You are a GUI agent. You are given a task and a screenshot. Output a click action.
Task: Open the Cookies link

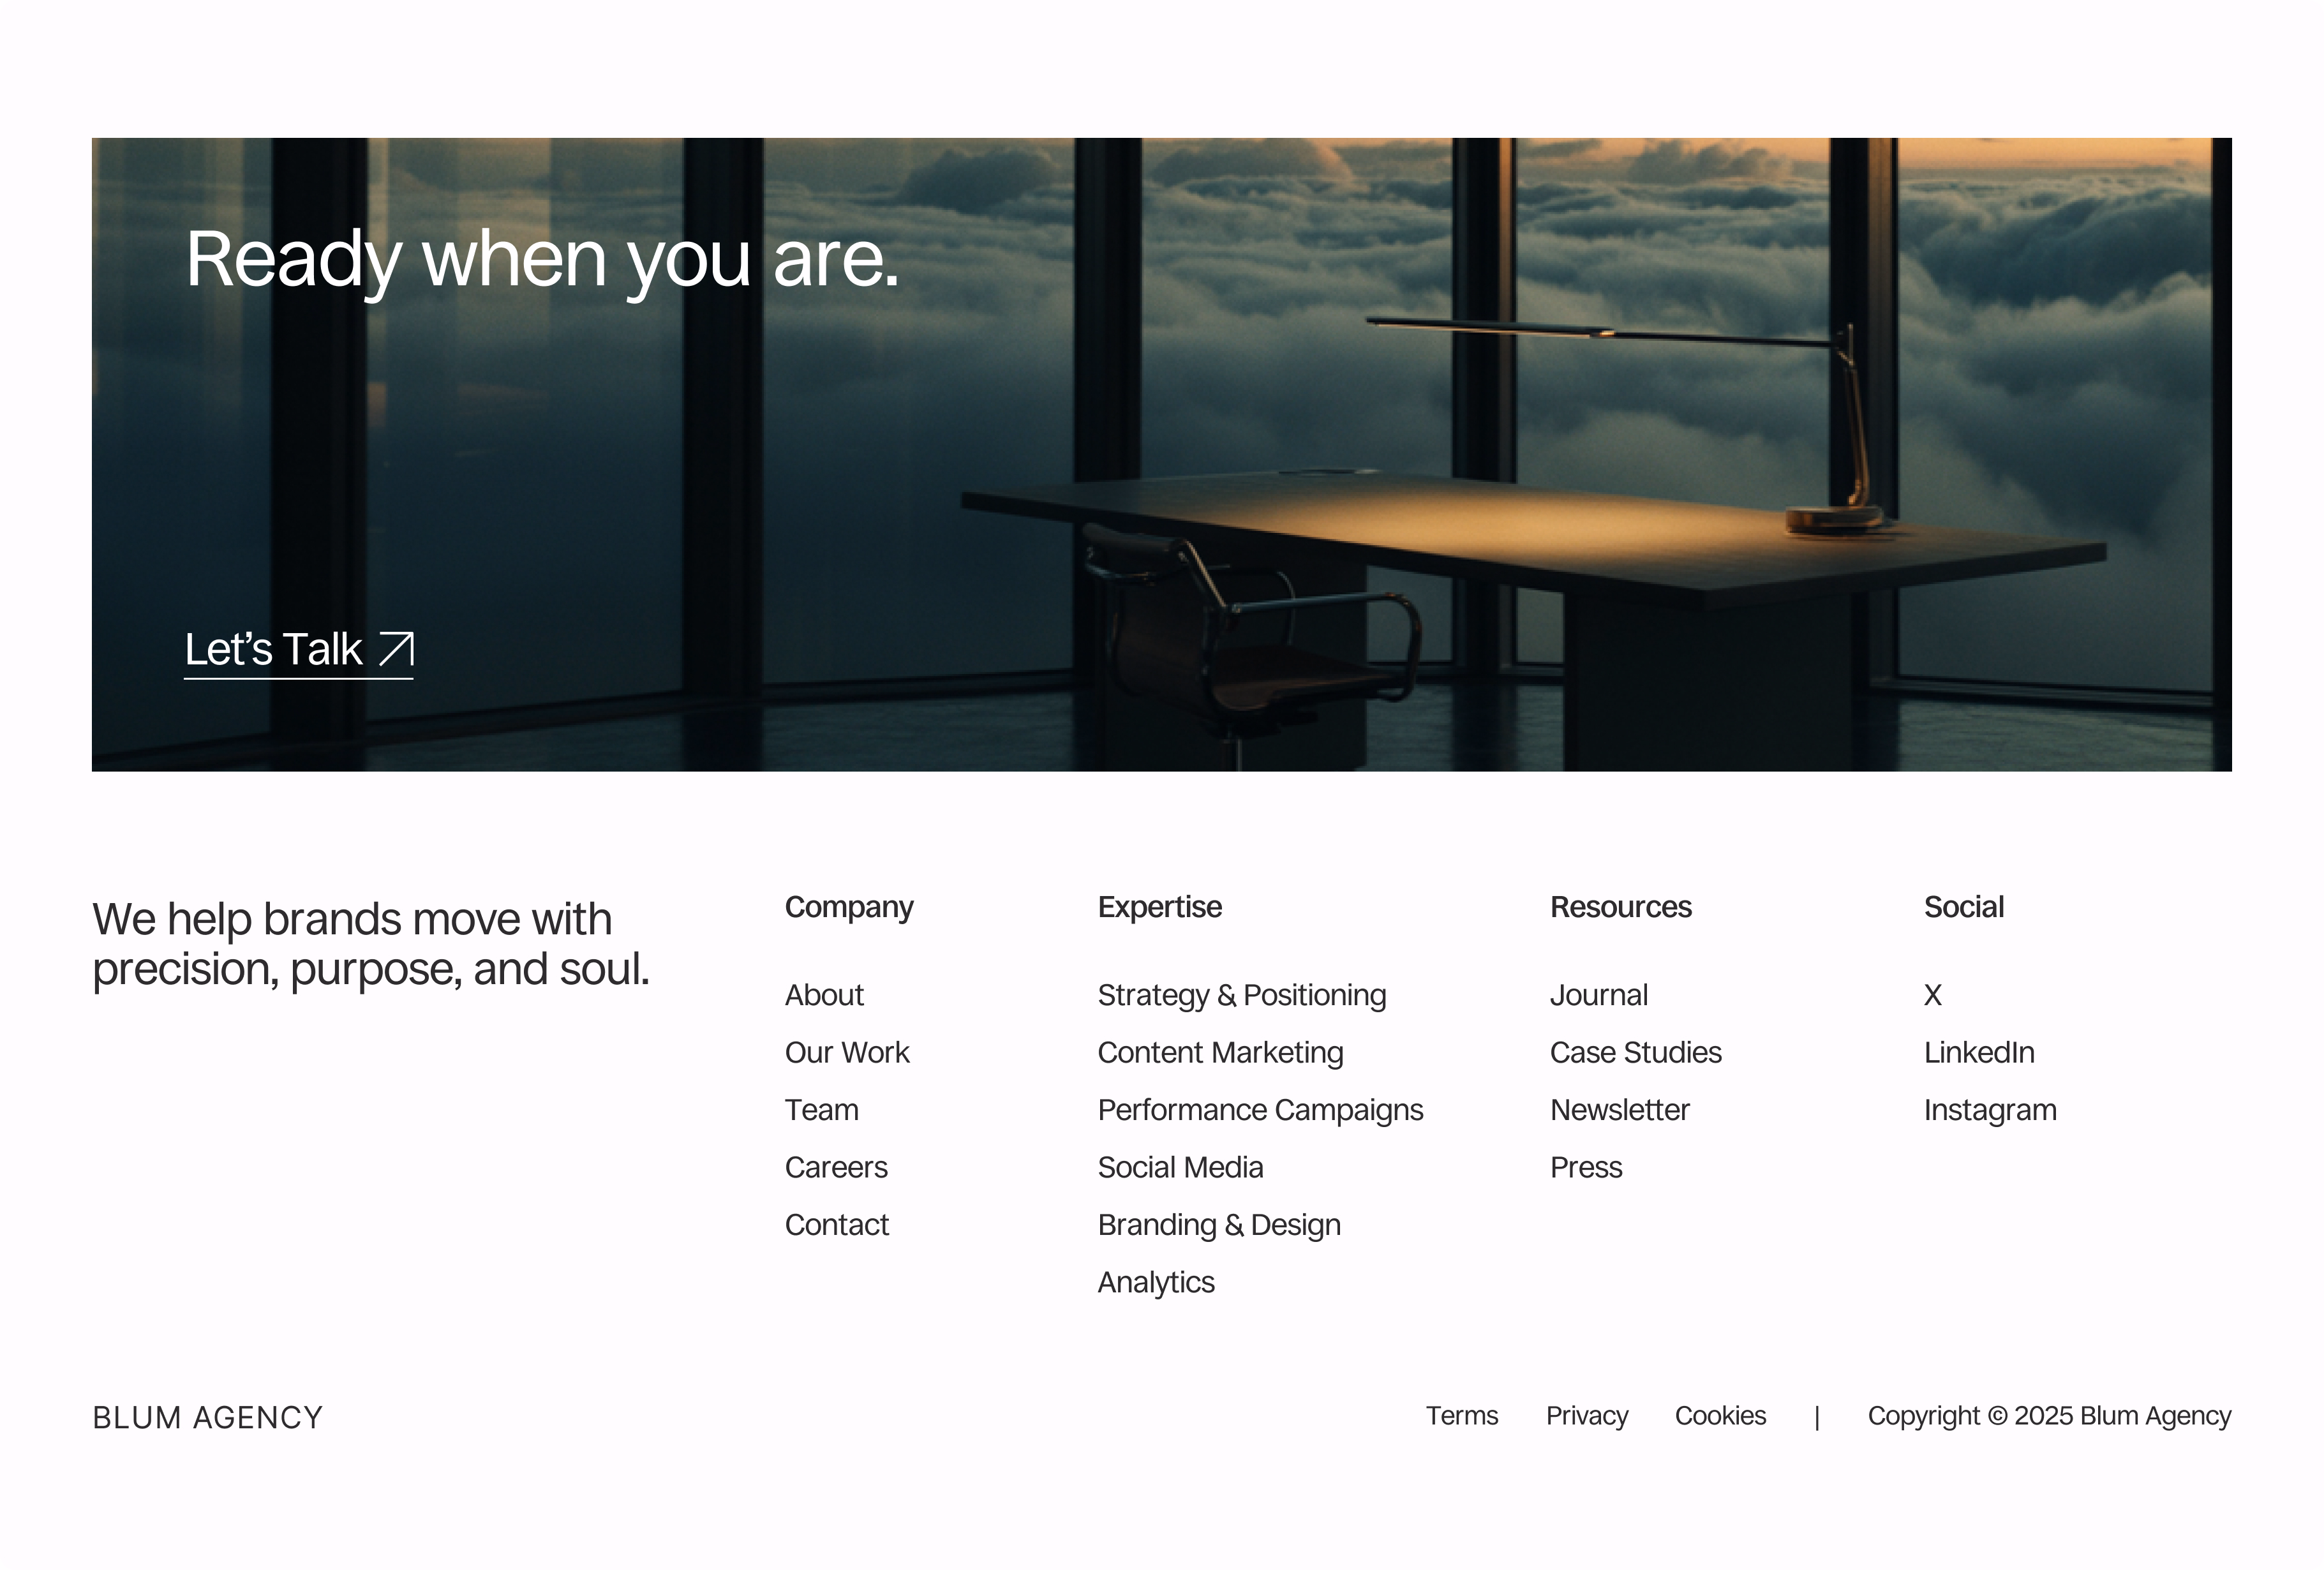(1720, 1416)
